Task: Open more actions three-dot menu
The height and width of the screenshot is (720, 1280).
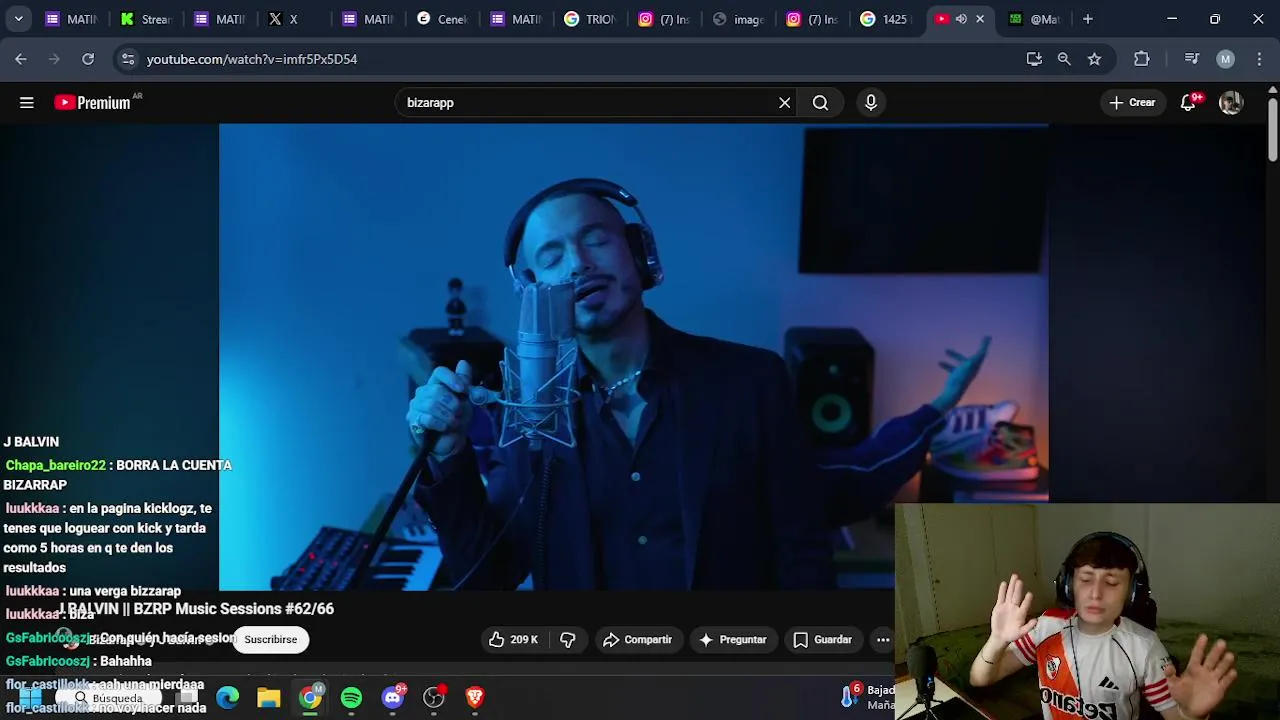Action: 883,639
